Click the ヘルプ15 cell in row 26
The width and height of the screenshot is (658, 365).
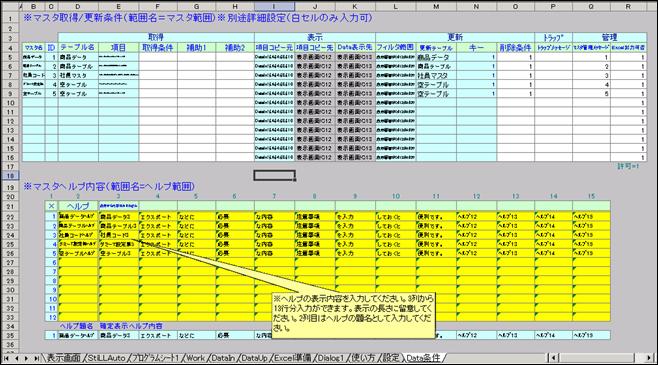pyautogui.click(x=591, y=253)
